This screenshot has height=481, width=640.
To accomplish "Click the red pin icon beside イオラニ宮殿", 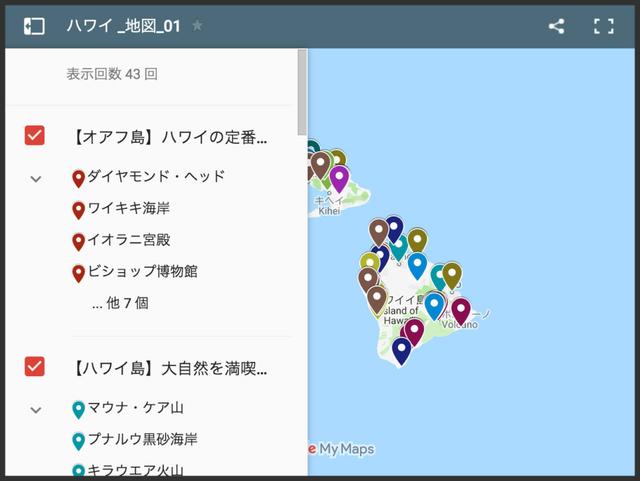I will tap(78, 242).
